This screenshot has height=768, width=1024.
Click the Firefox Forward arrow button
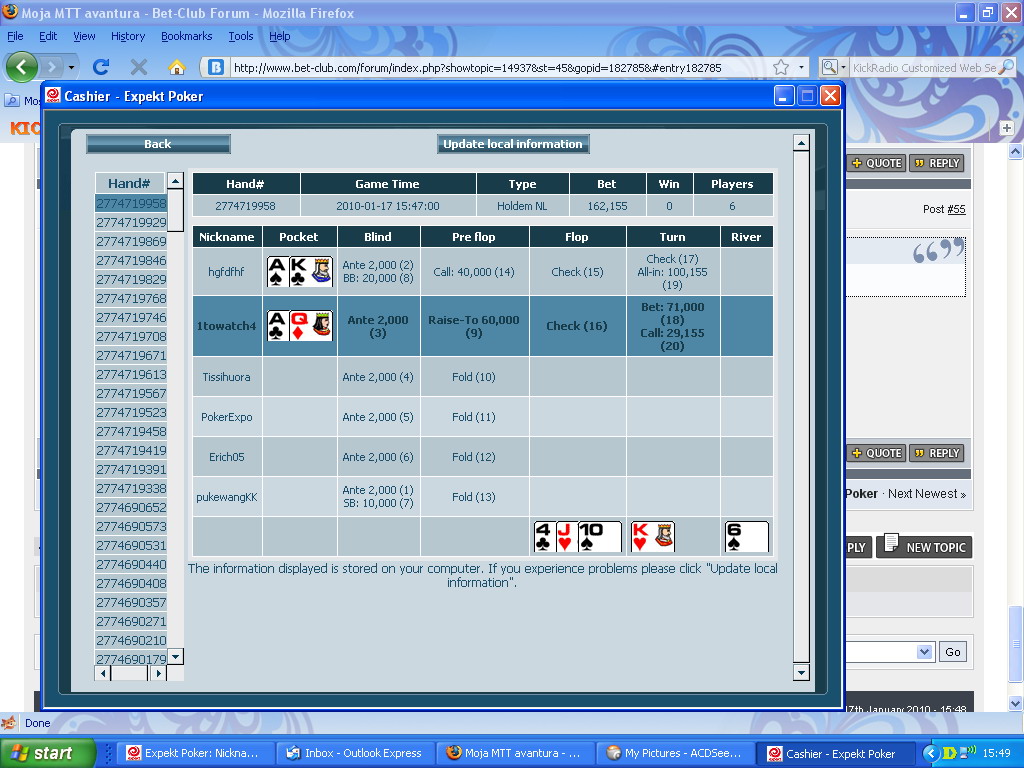[52, 67]
